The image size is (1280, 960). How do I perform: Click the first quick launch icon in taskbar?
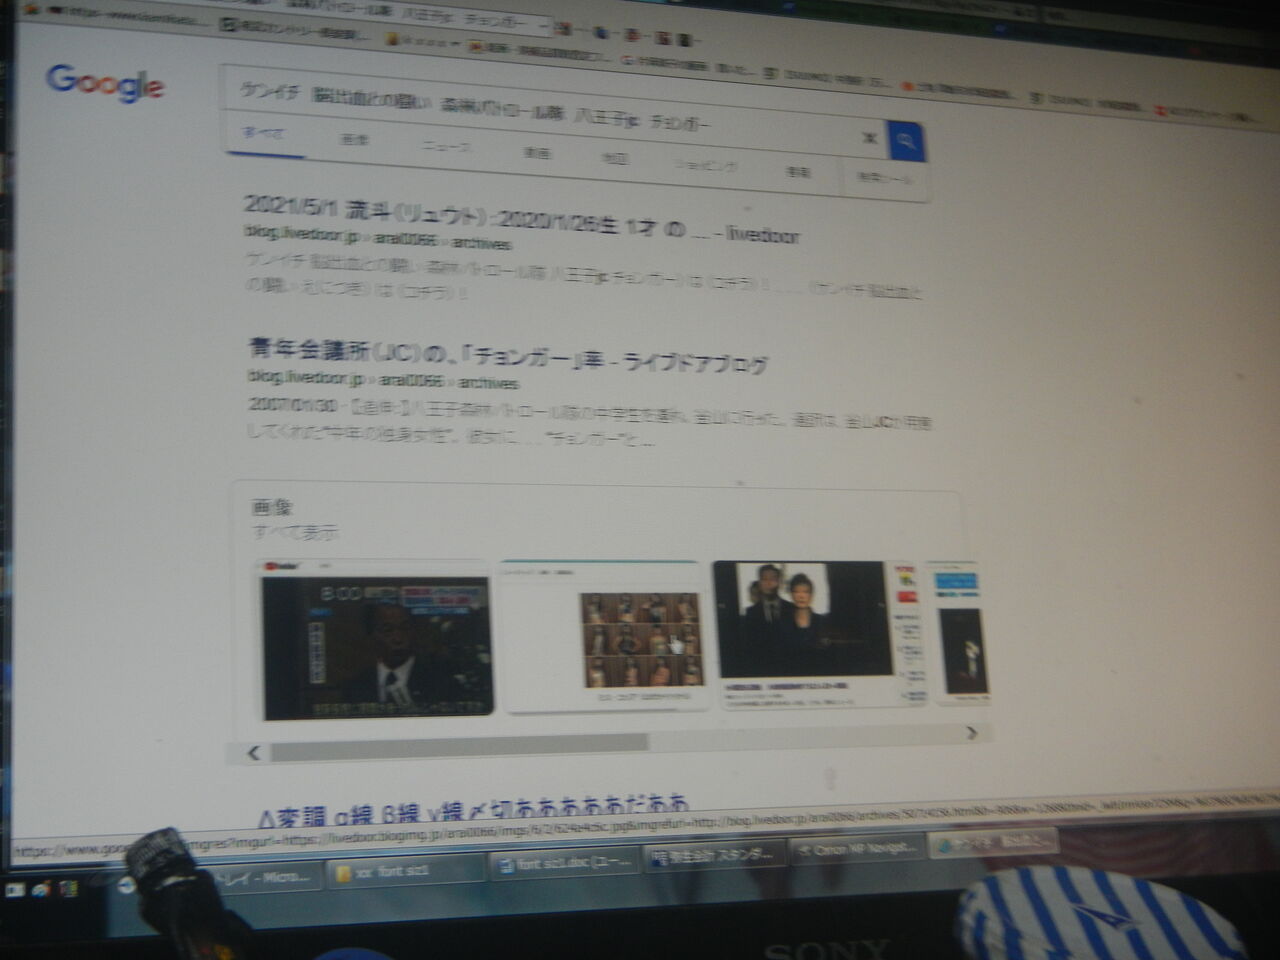click(x=15, y=889)
